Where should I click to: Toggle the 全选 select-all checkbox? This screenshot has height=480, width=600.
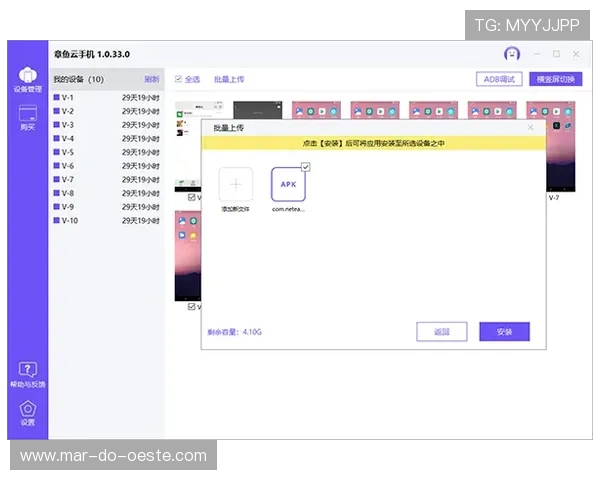pyautogui.click(x=178, y=79)
